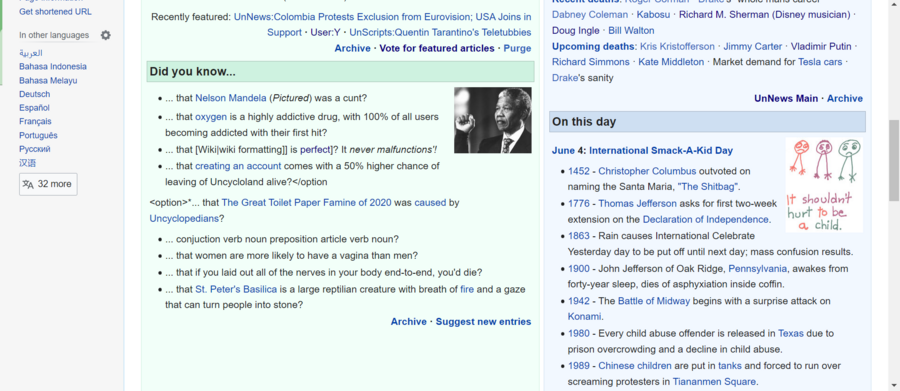Open UnNews Archive link
Viewport: 900px width, 391px height.
point(845,98)
